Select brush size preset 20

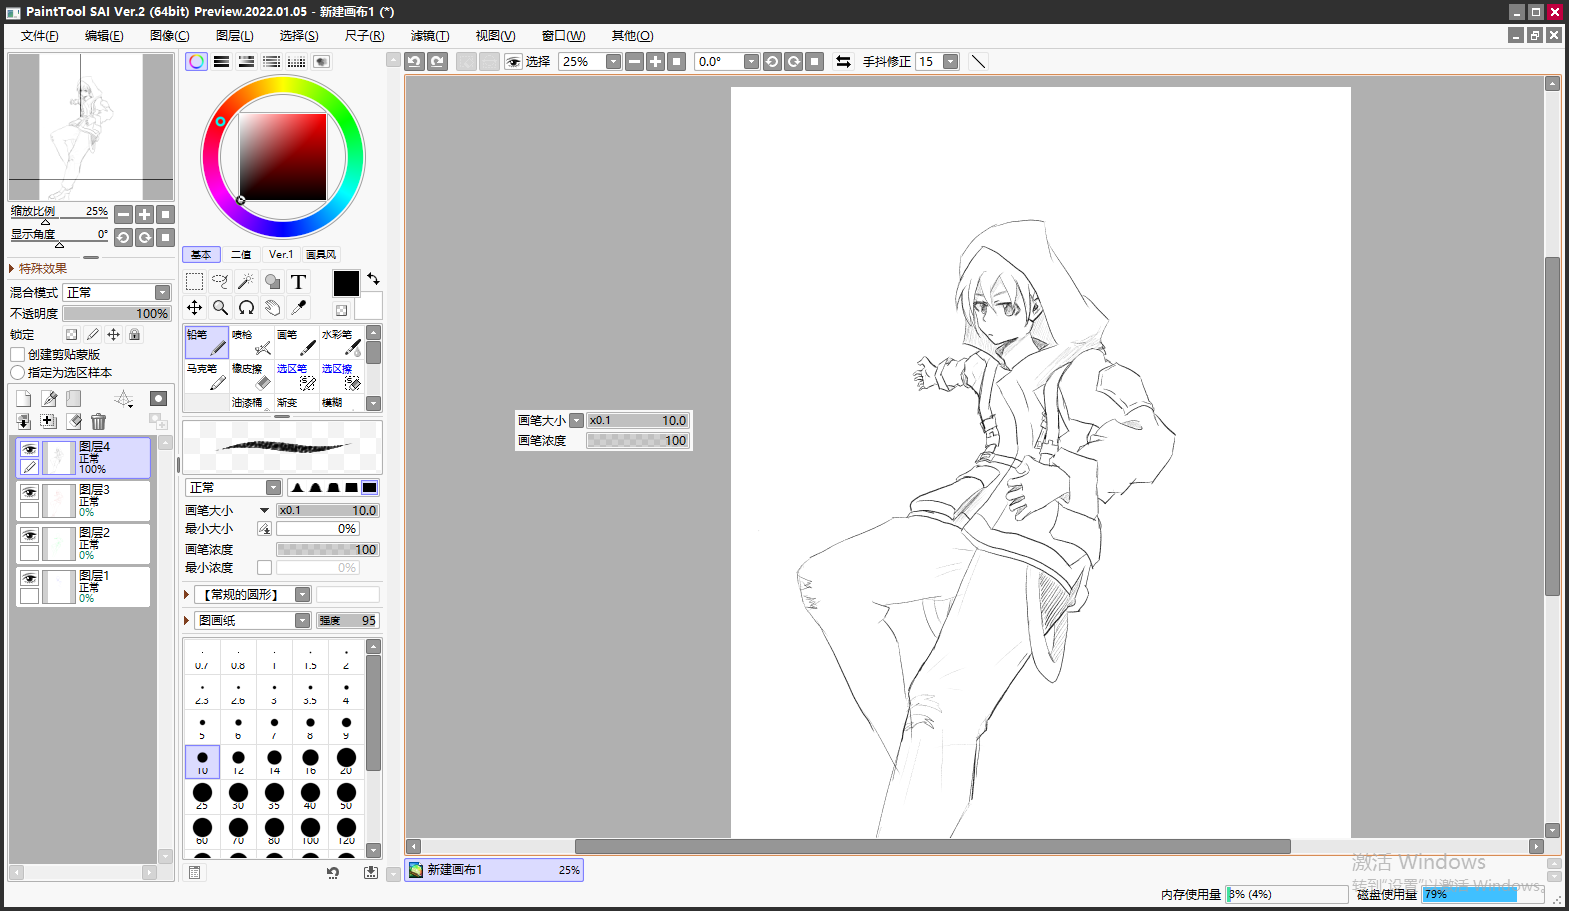point(346,761)
